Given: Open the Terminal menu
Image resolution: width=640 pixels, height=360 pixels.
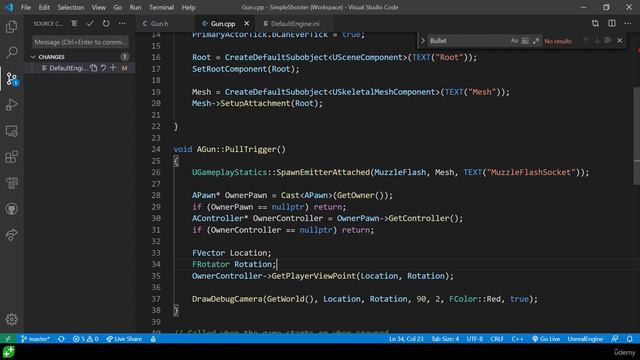Looking at the screenshot, I should tap(161, 7).
